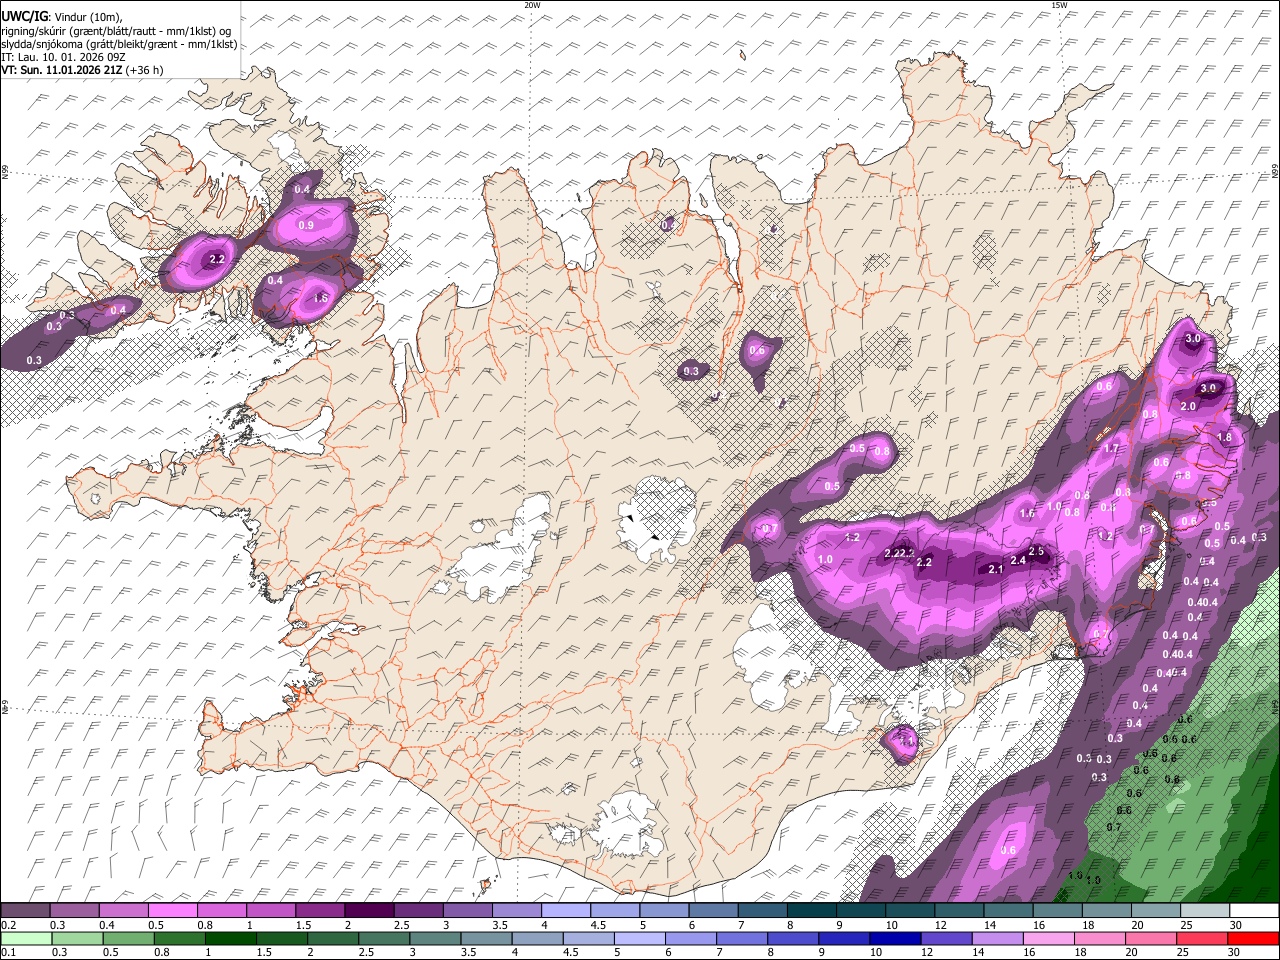
Task: Click the bright red 30 swatch, lower legend
Action: (x=1254, y=938)
